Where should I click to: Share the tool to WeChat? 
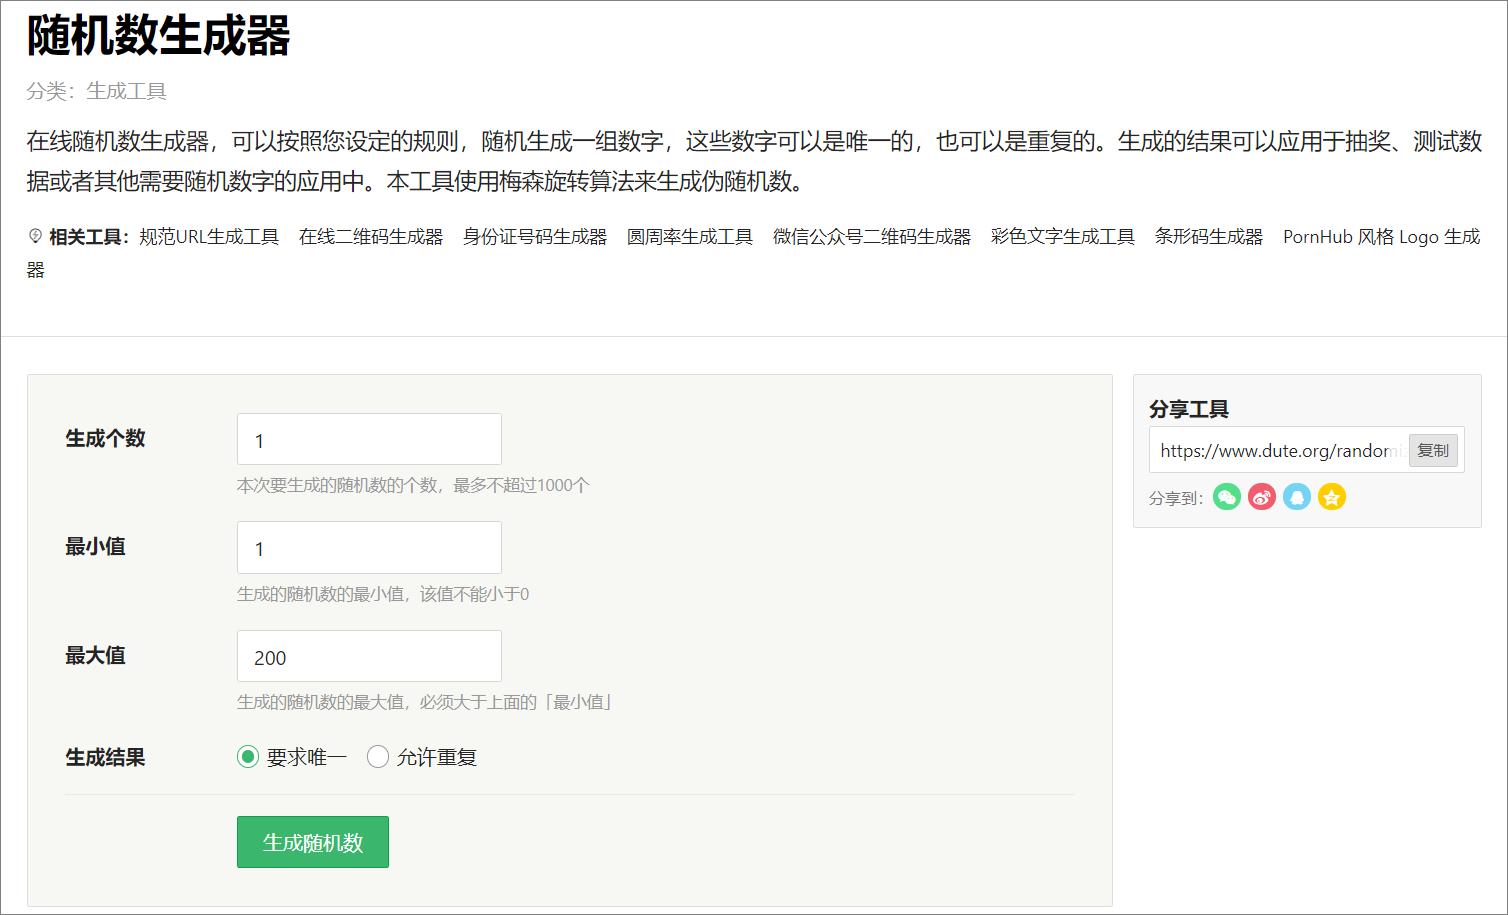pos(1226,497)
